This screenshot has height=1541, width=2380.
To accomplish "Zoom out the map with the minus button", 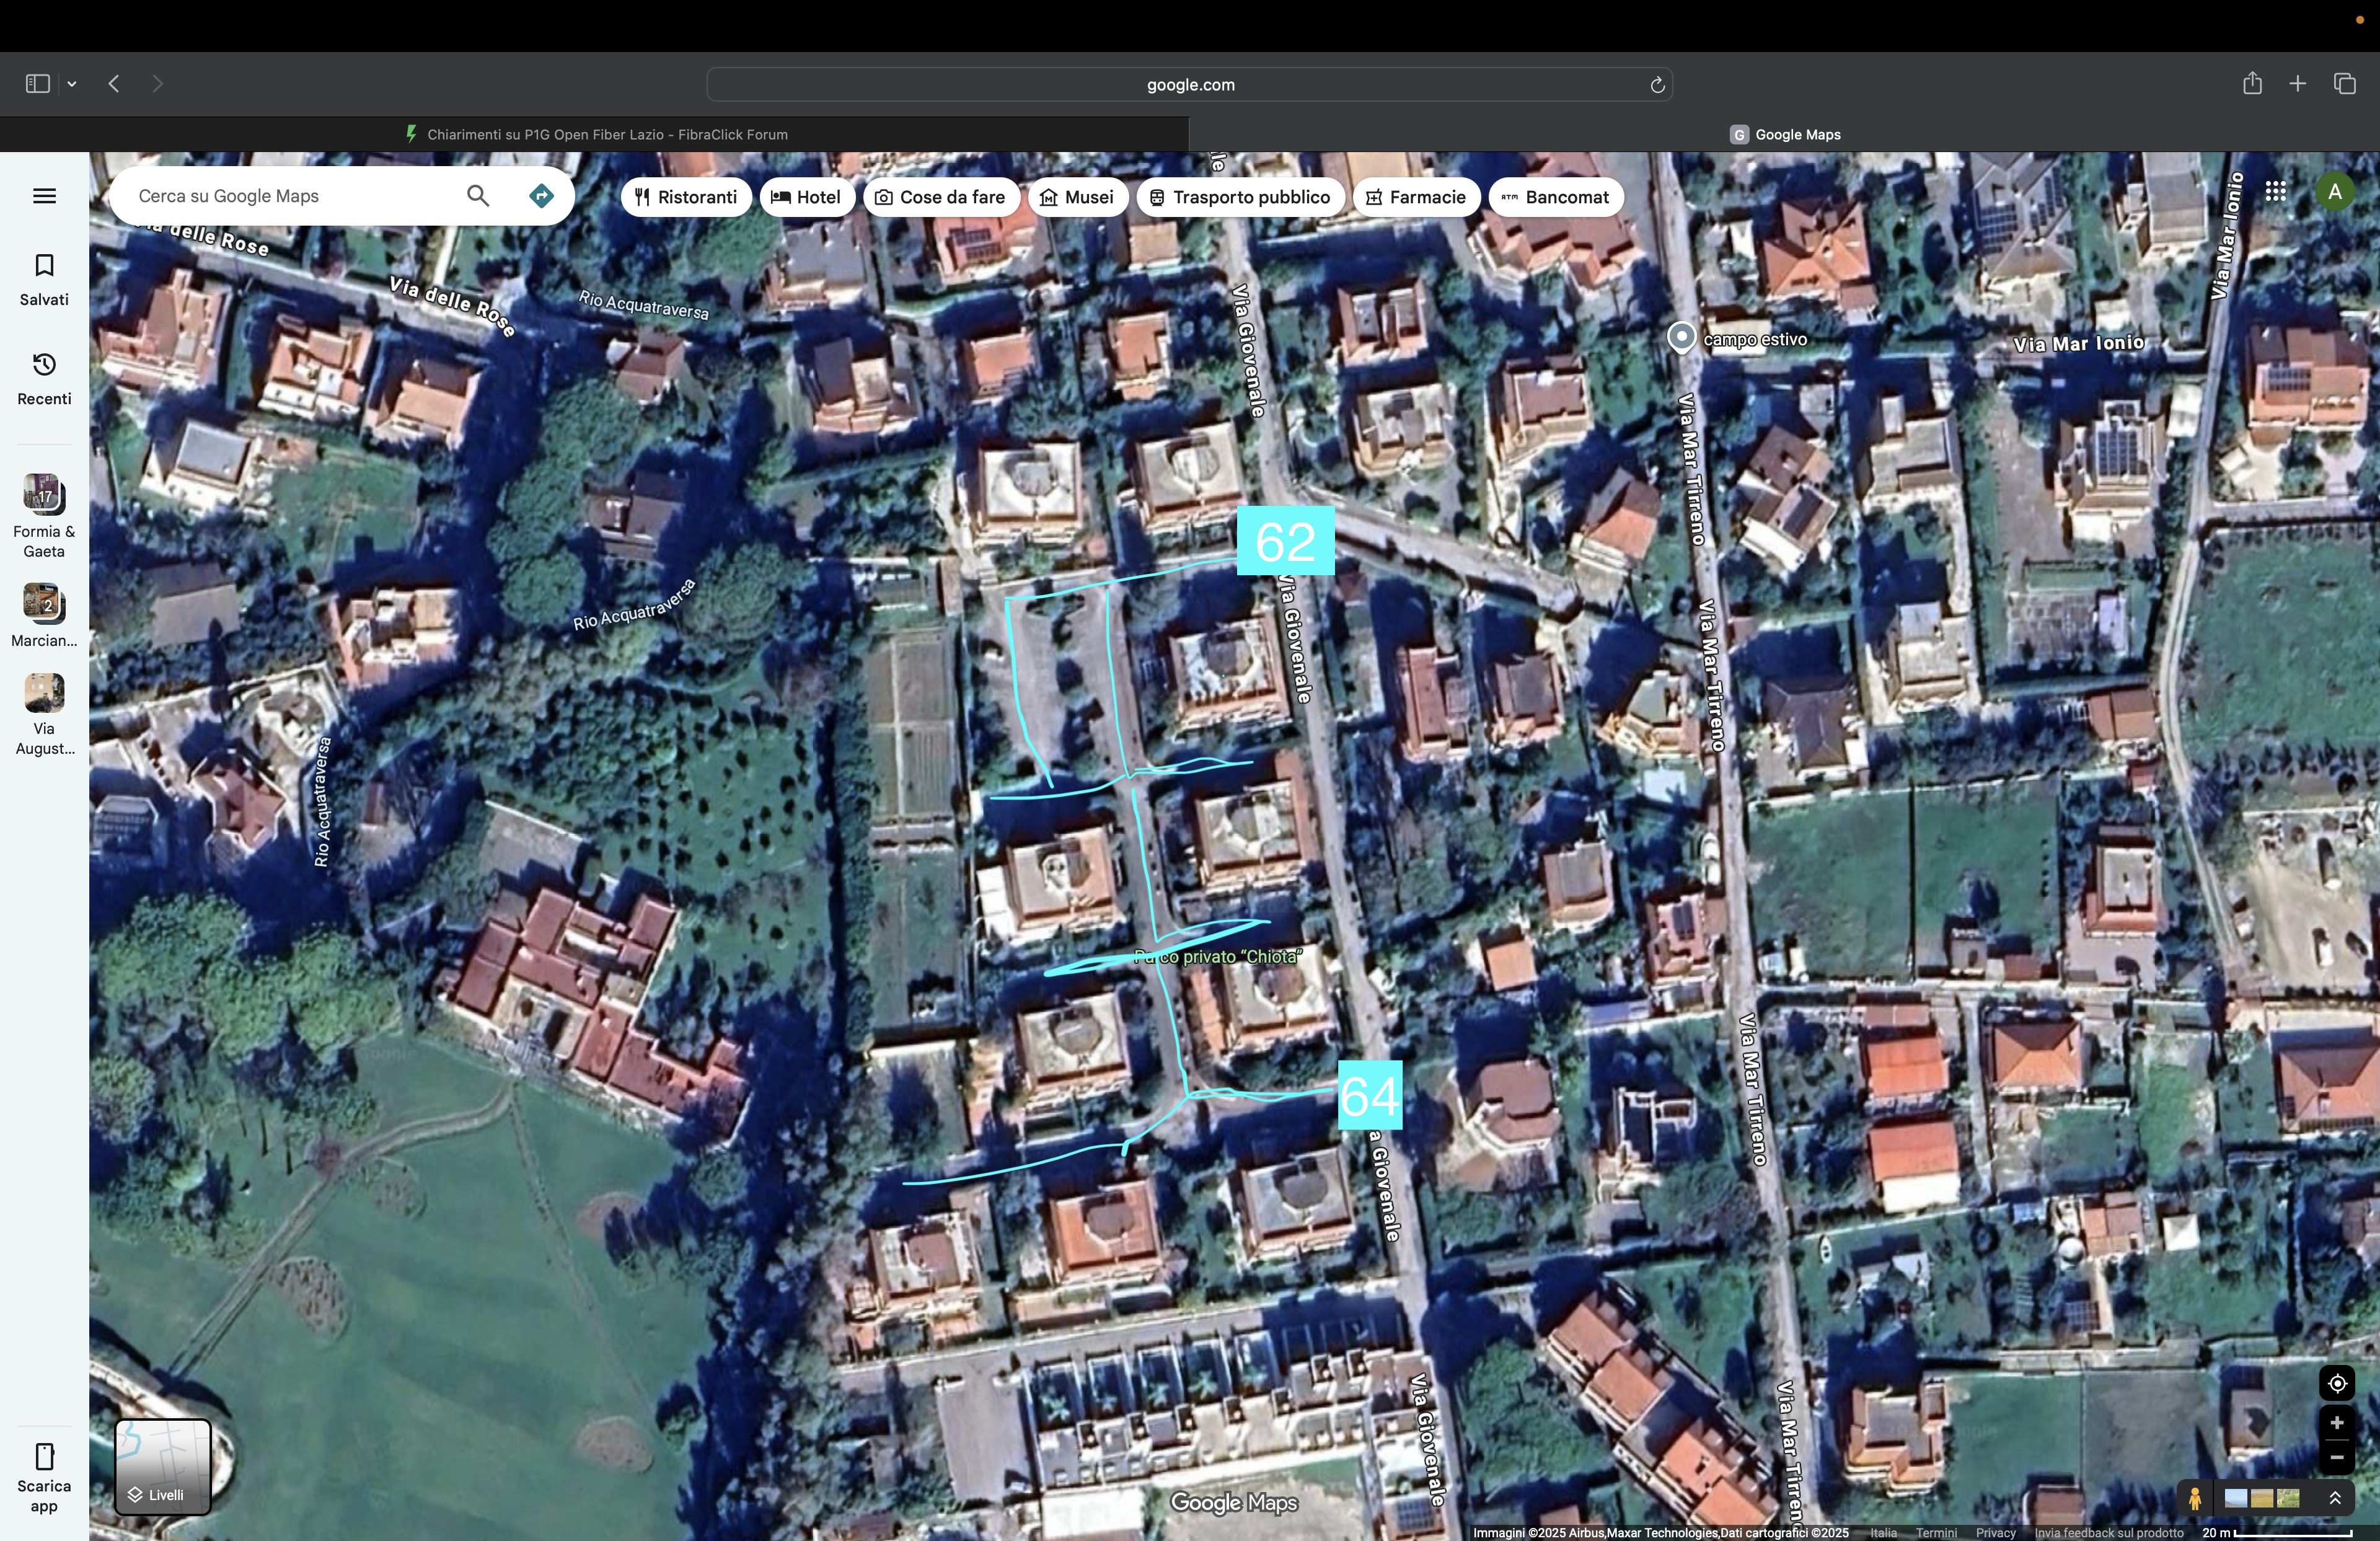I will tap(2337, 1458).
